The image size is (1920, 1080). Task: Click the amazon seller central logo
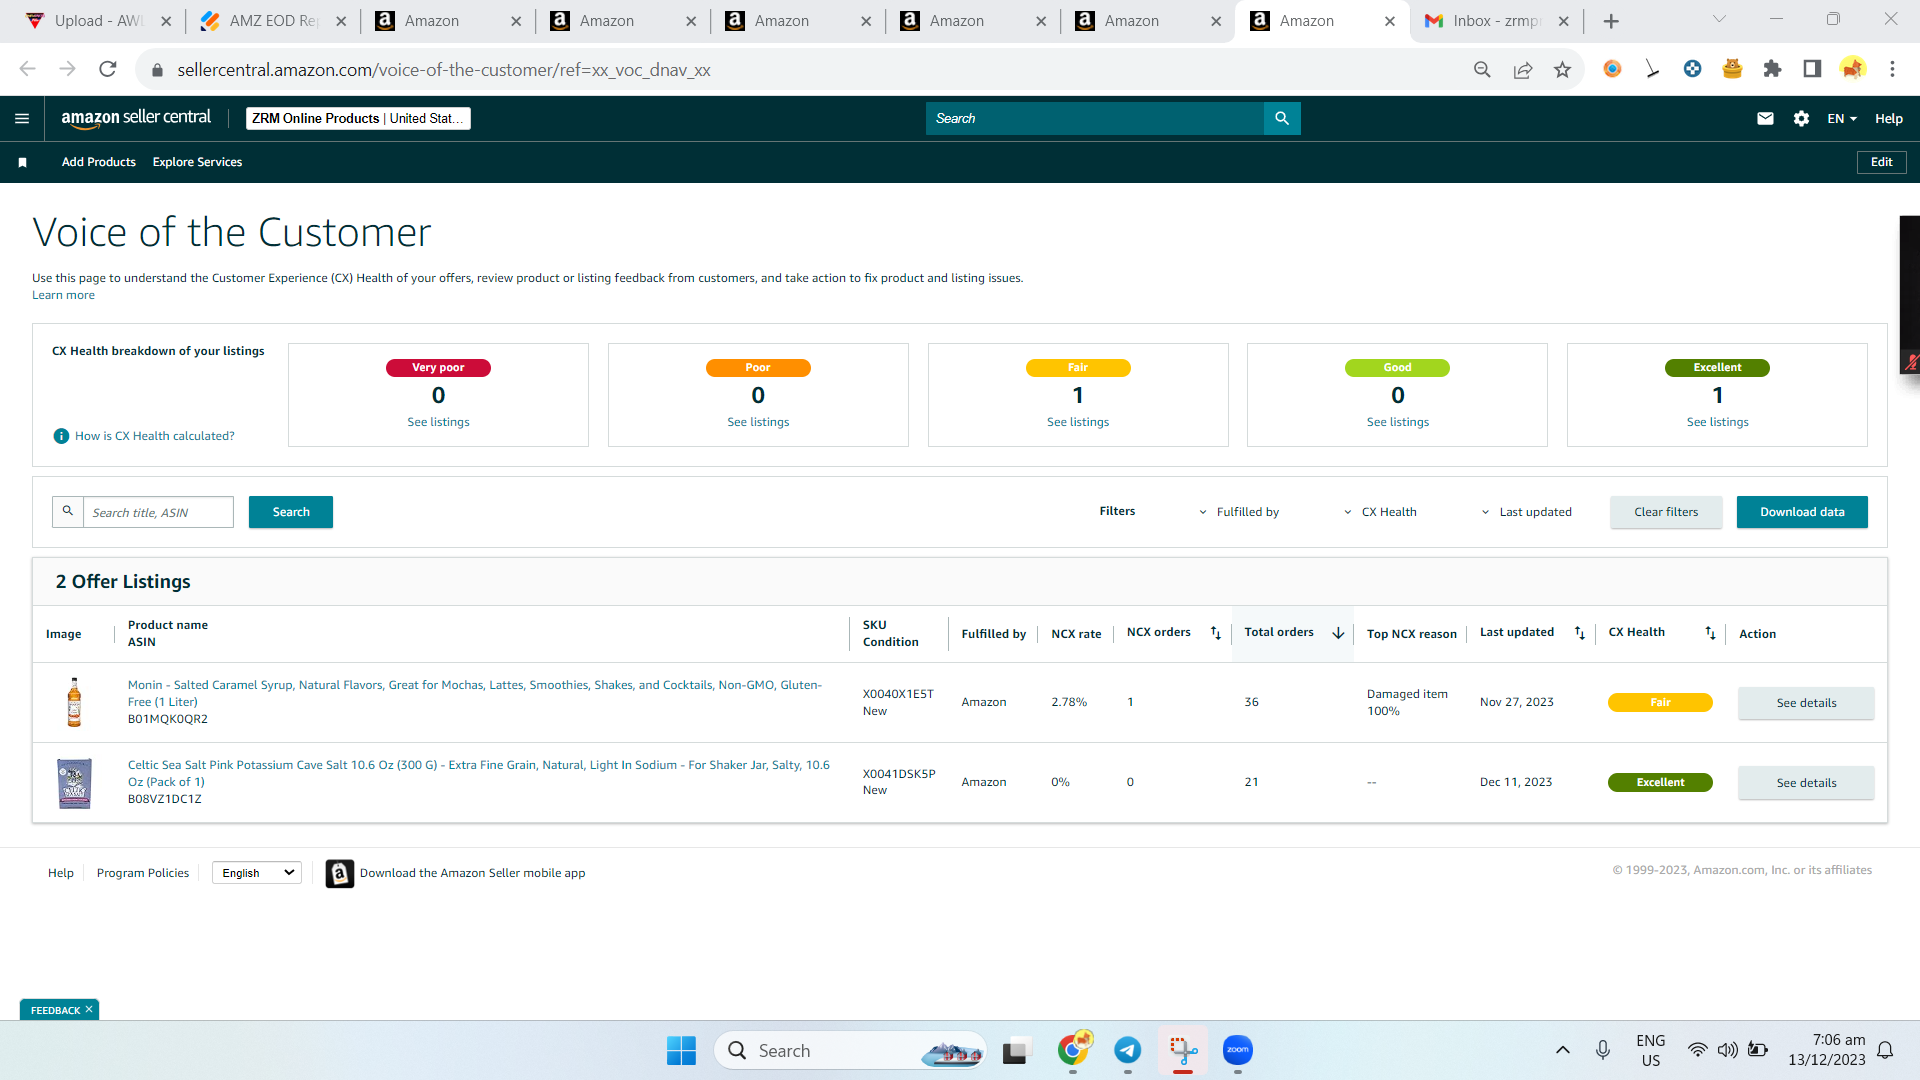coord(136,118)
